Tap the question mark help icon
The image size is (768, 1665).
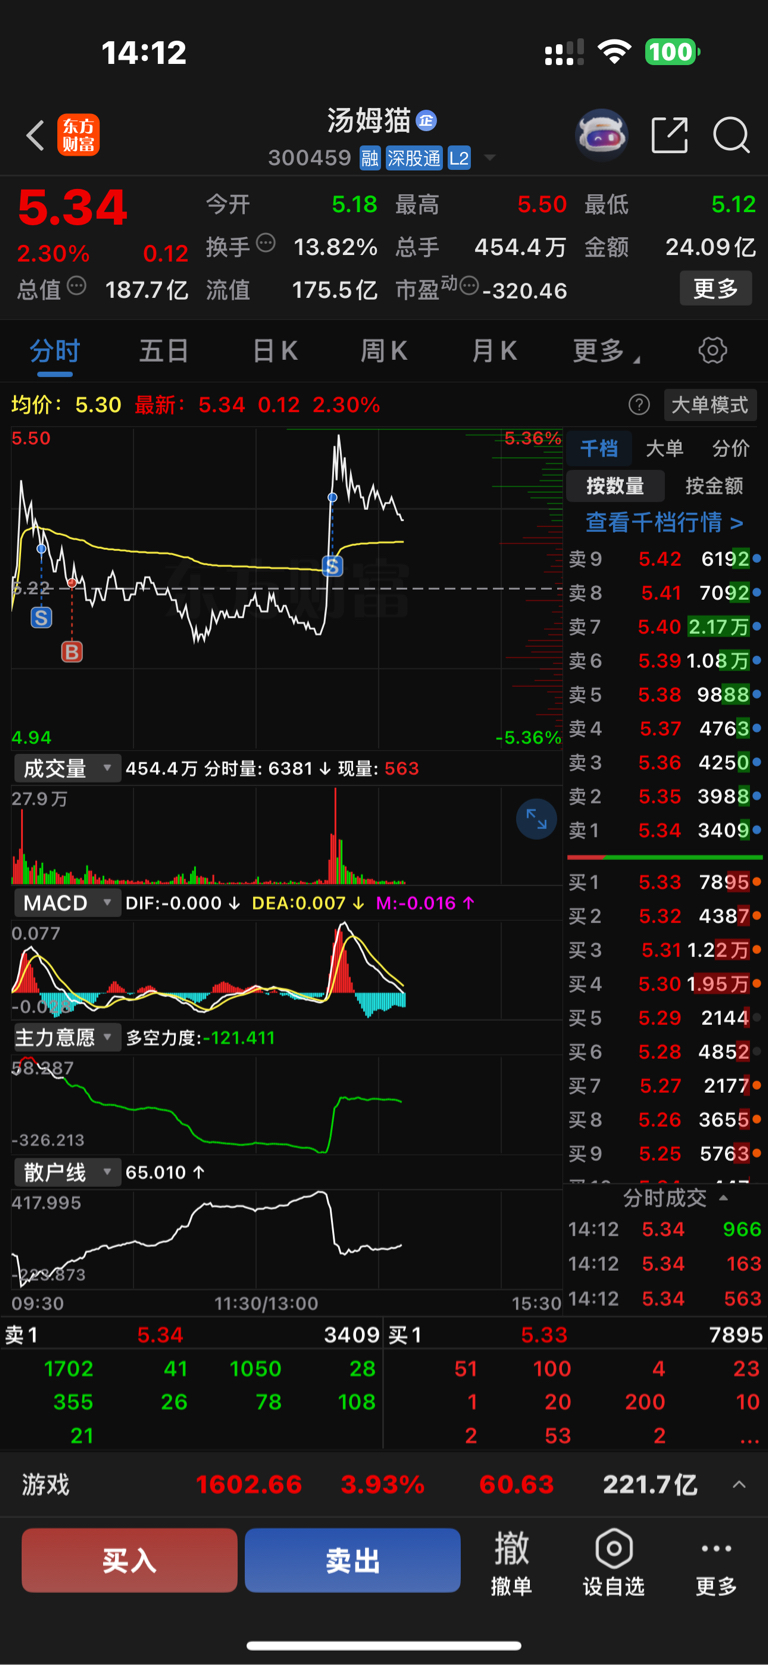click(639, 405)
